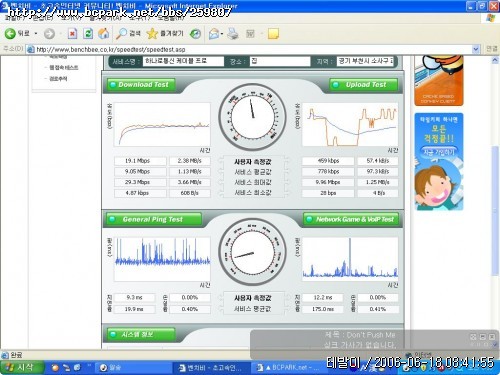Click the Forward navigation arrow icon

[49, 34]
